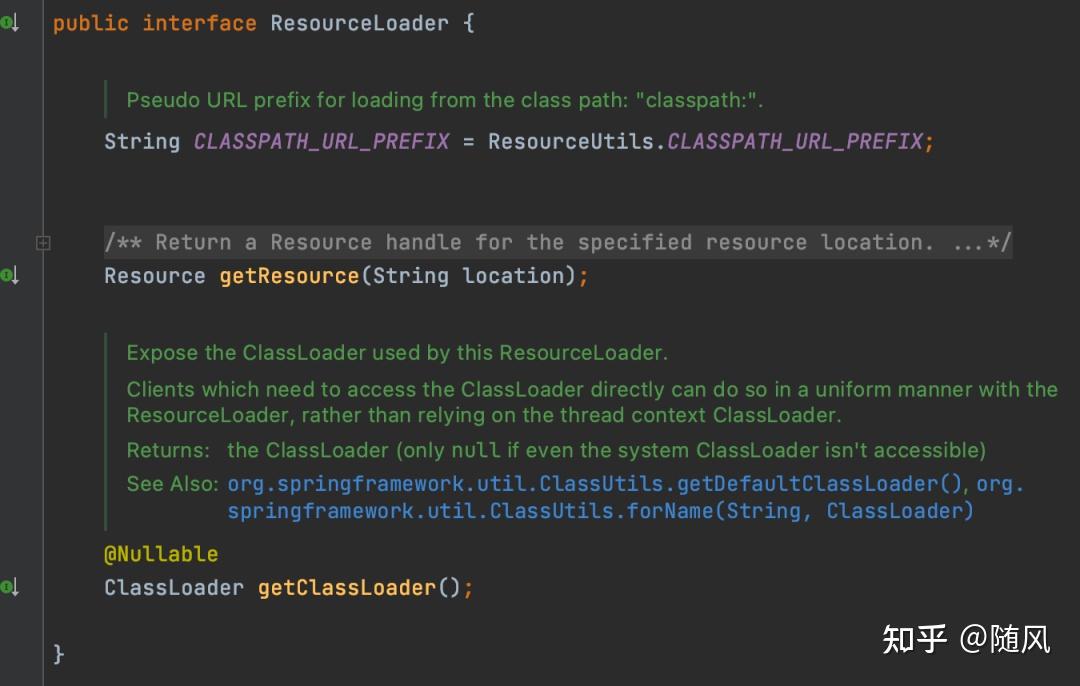Click the getResource method name
The image size is (1080, 686).
click(288, 276)
